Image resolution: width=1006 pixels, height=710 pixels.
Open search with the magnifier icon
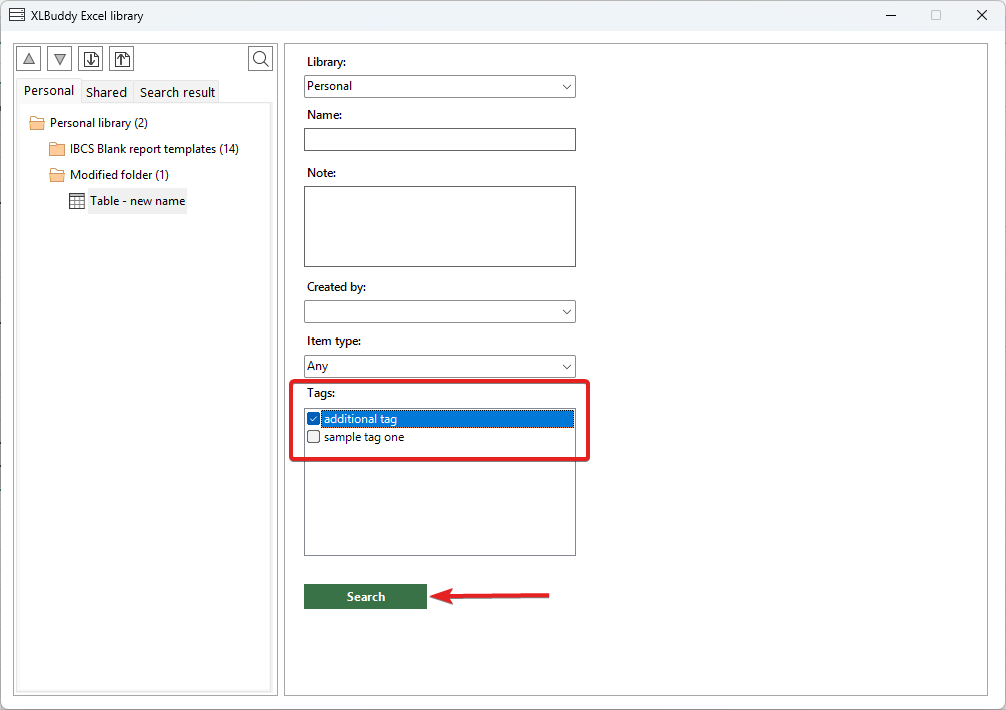point(260,59)
